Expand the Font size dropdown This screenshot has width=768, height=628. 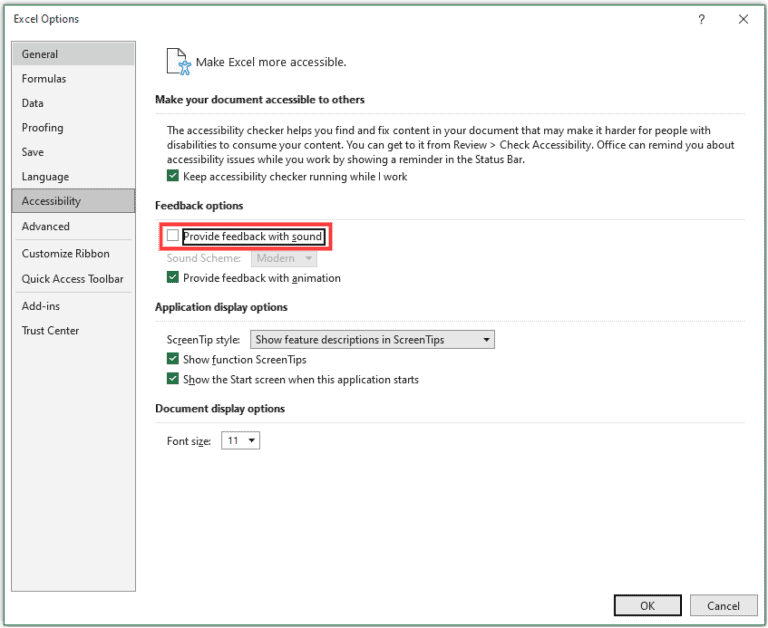point(240,440)
